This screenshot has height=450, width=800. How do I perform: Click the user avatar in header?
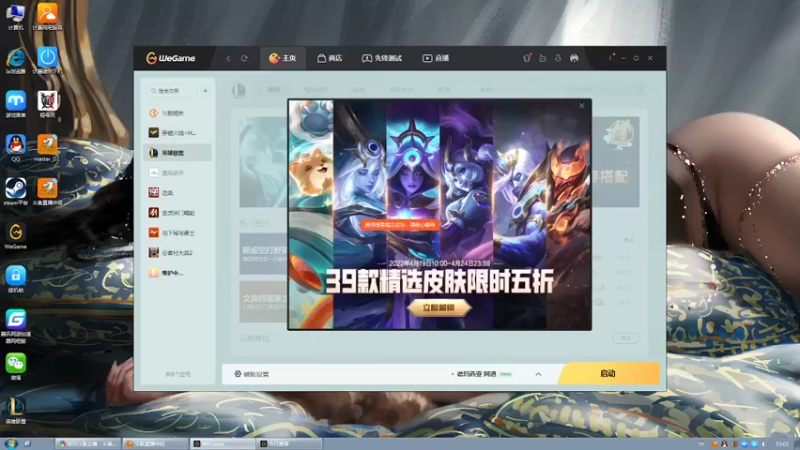pyautogui.click(x=574, y=58)
